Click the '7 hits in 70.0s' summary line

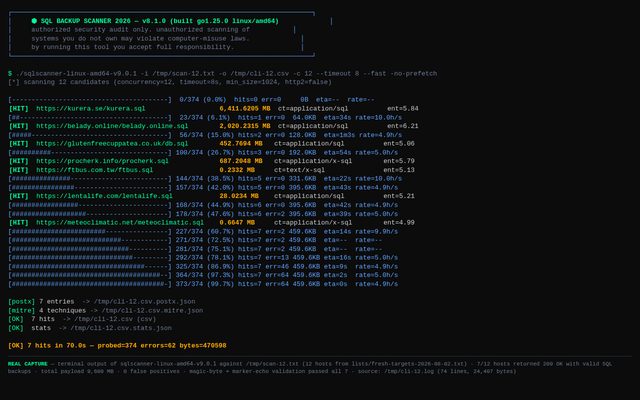pos(117,346)
